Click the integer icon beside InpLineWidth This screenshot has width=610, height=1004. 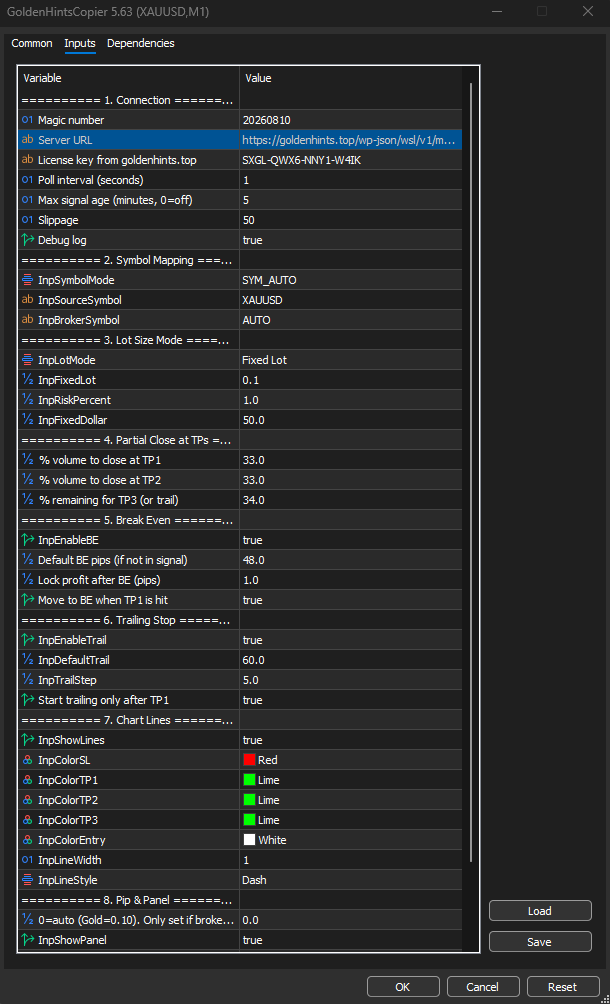coord(28,860)
